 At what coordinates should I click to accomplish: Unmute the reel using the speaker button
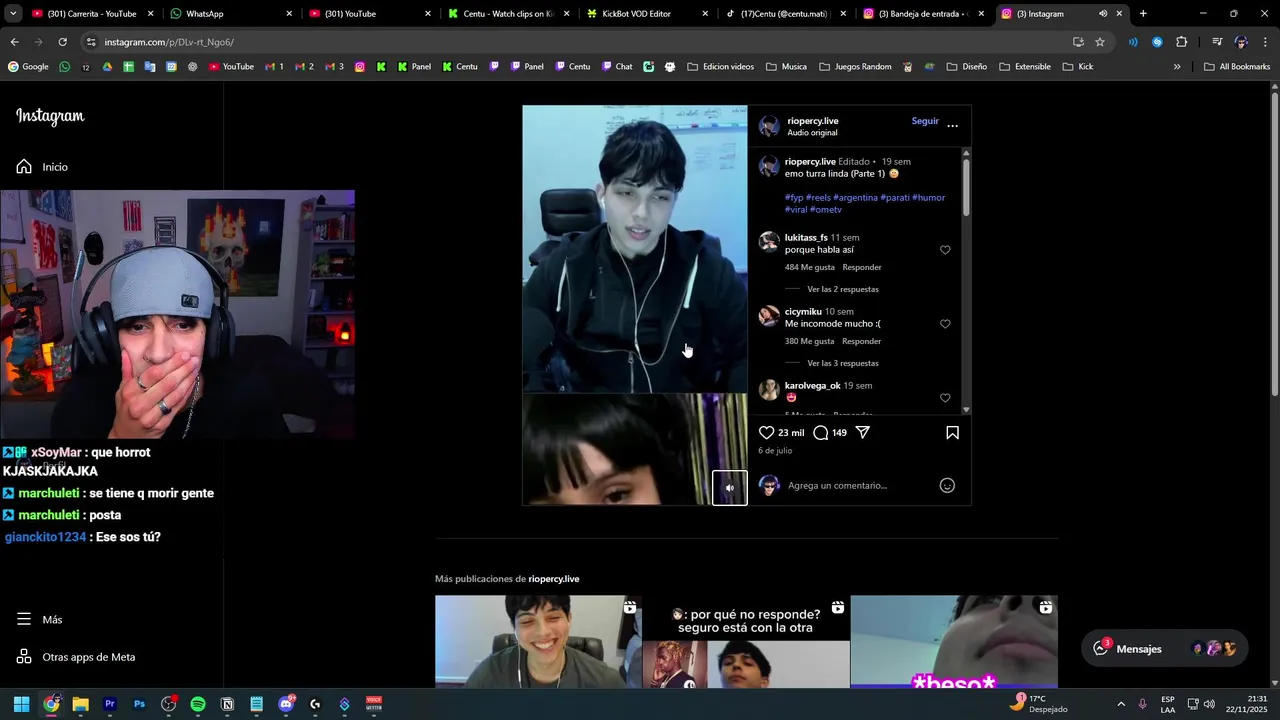click(x=729, y=488)
